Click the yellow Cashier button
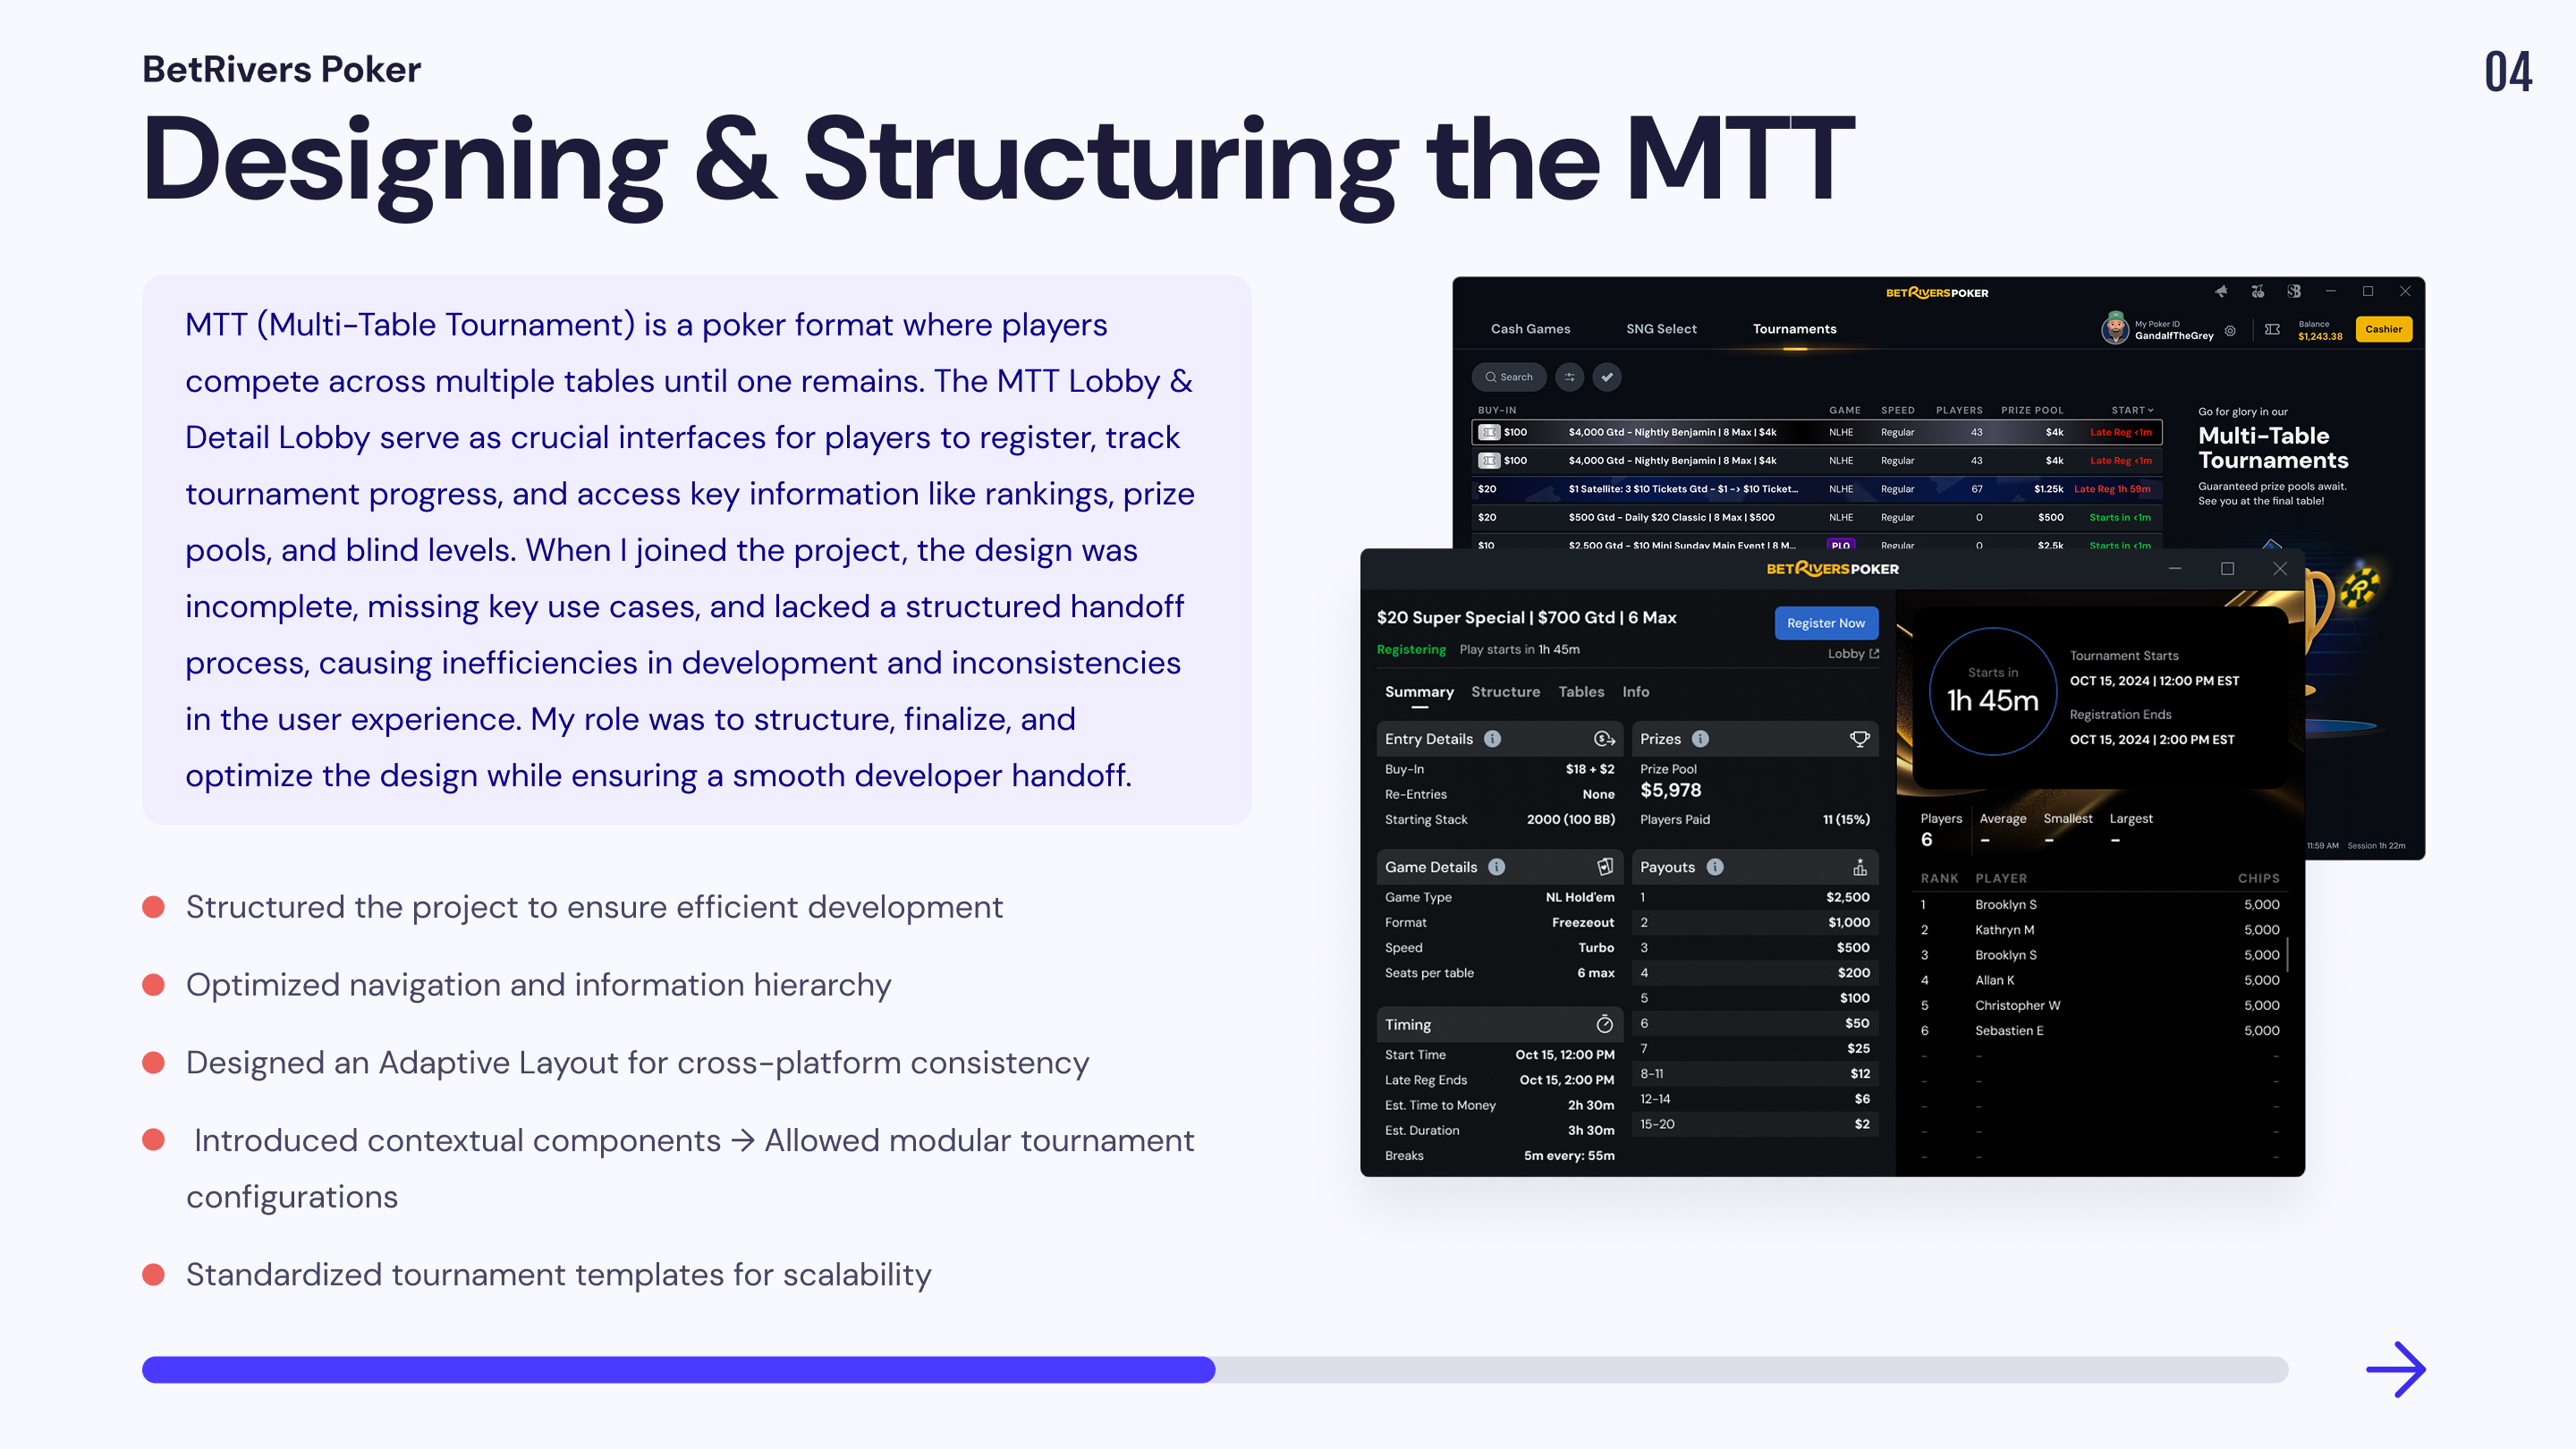 pos(2383,329)
